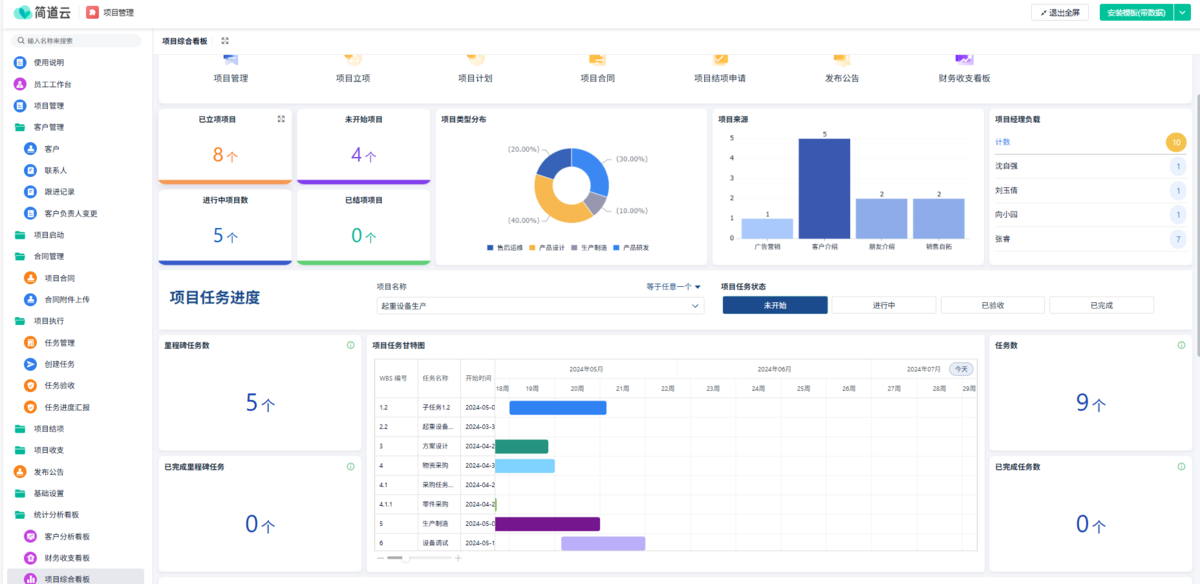Image resolution: width=1200 pixels, height=584 pixels.
Task: Select the 进行中 task status filter
Action: 884,305
